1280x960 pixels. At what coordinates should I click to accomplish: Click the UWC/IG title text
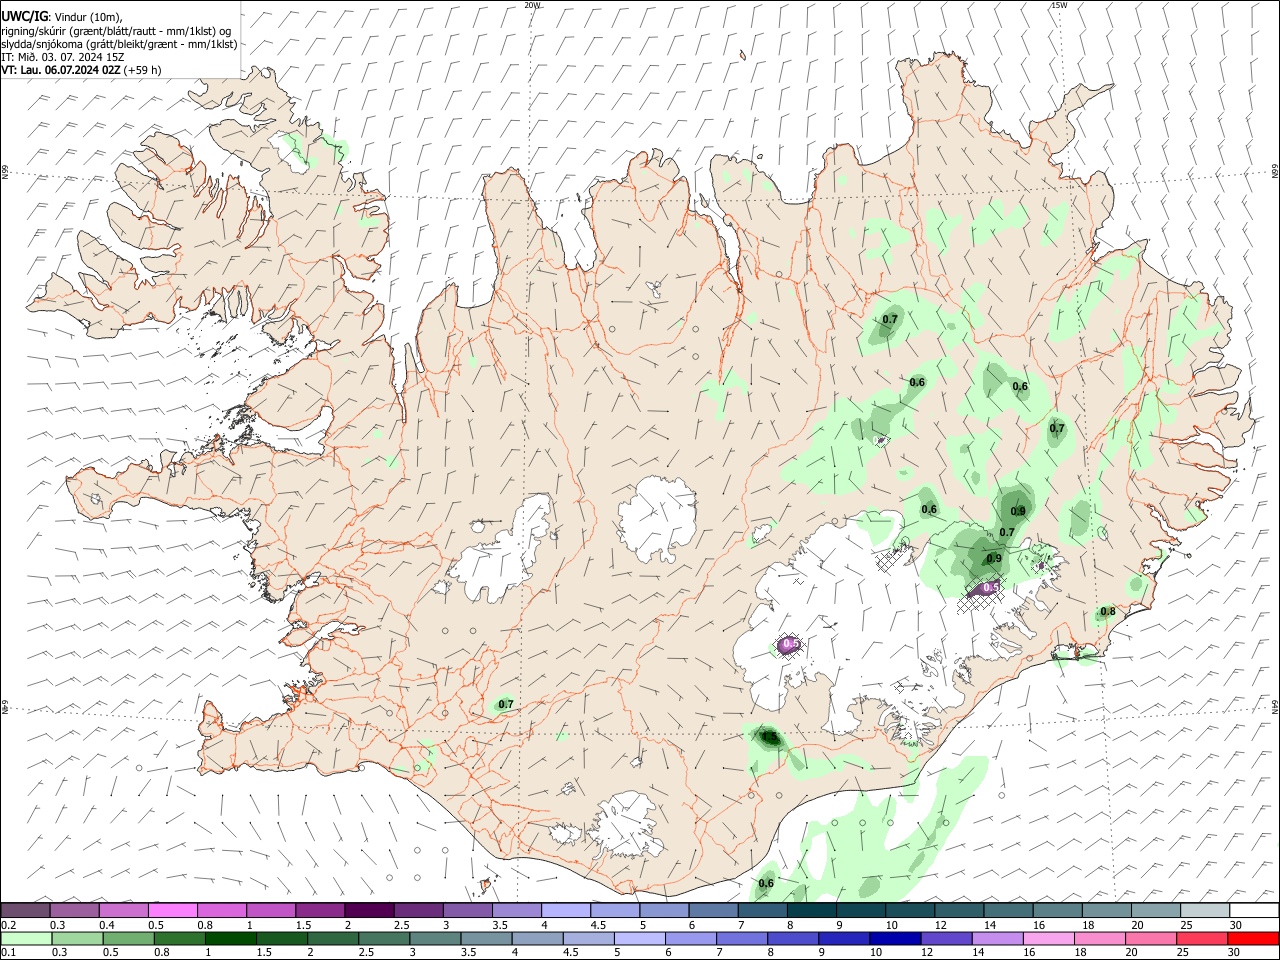pyautogui.click(x=23, y=15)
